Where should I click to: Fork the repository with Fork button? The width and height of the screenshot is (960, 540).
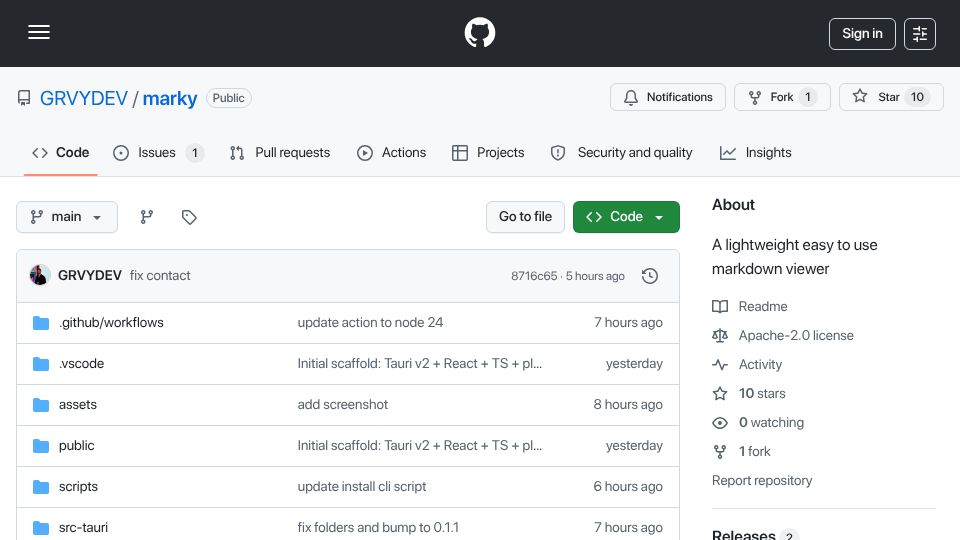click(x=782, y=97)
